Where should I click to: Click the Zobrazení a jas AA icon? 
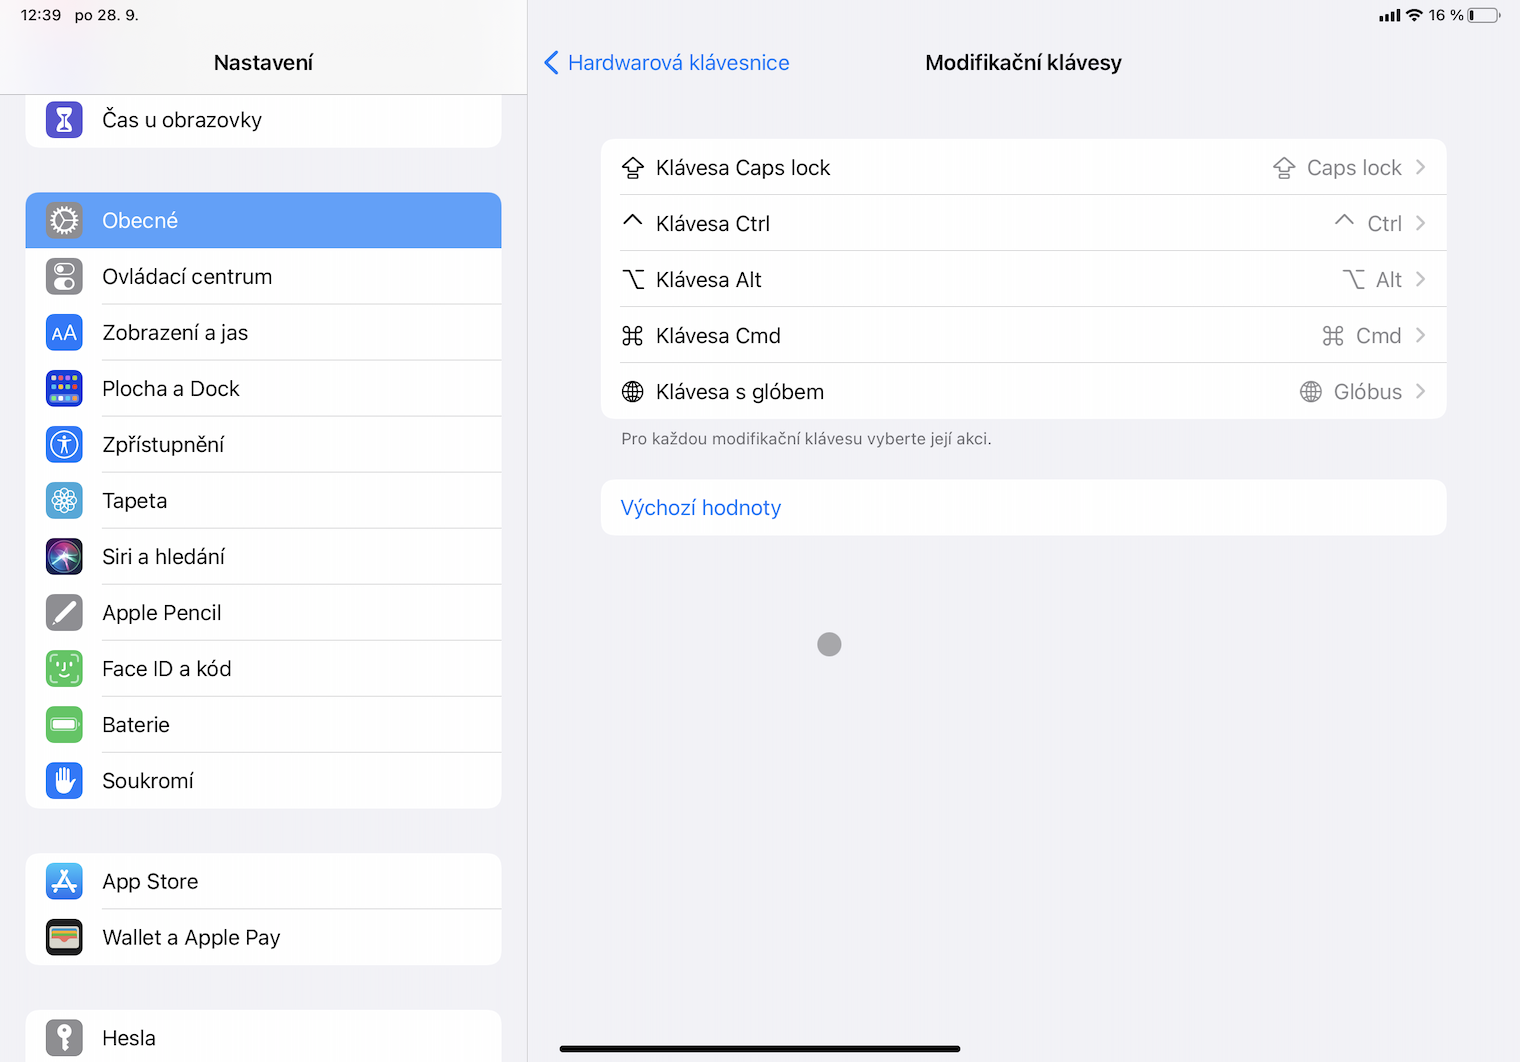64,333
